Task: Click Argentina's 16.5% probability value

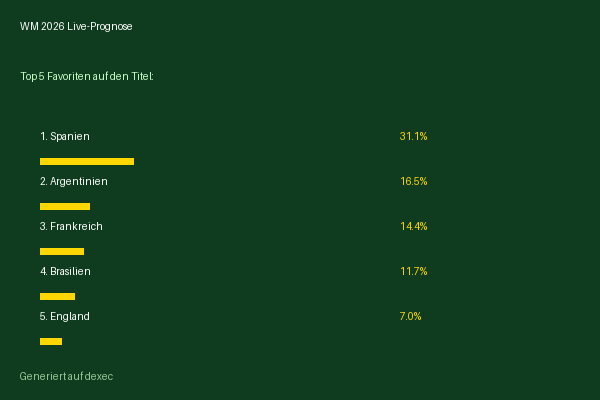Action: (x=414, y=181)
